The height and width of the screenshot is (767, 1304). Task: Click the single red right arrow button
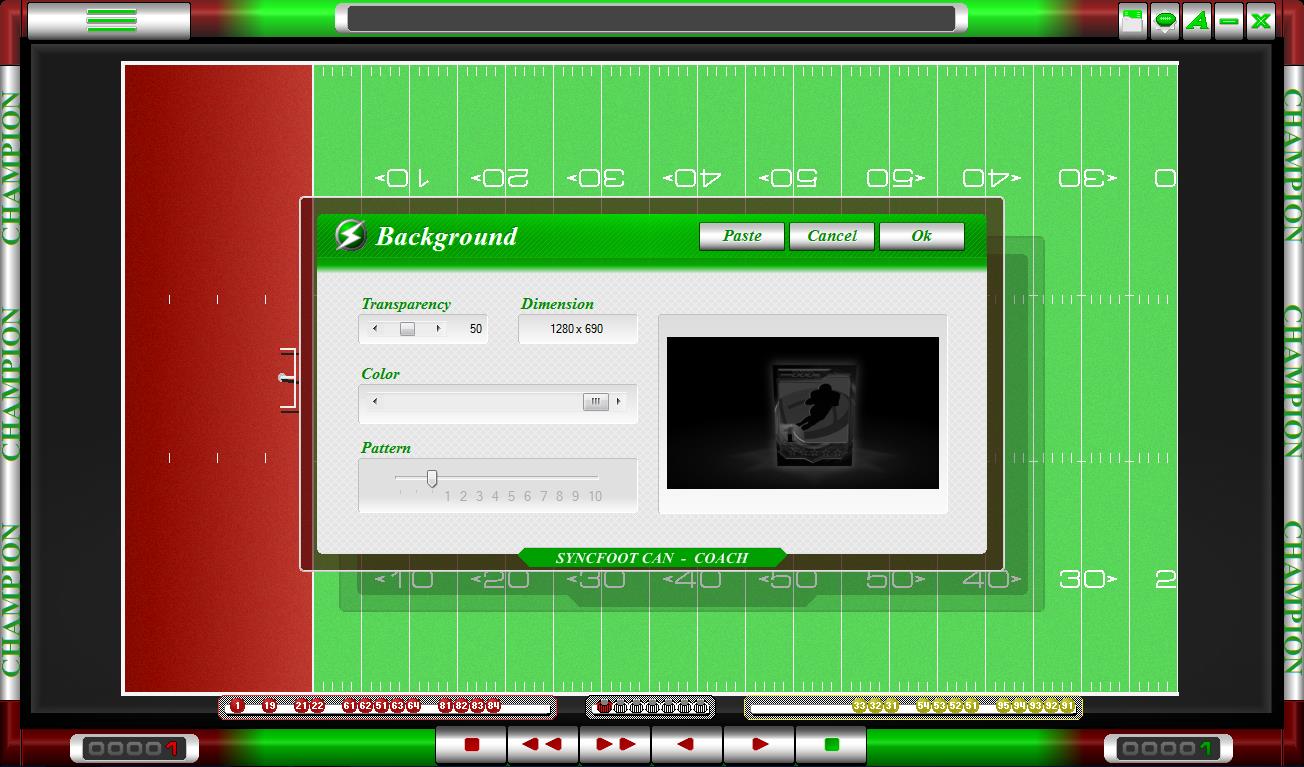click(759, 745)
